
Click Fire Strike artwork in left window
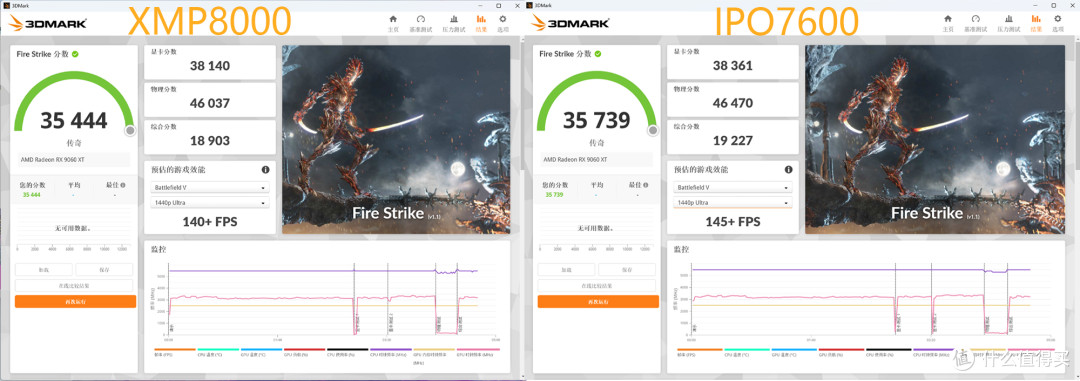point(396,140)
